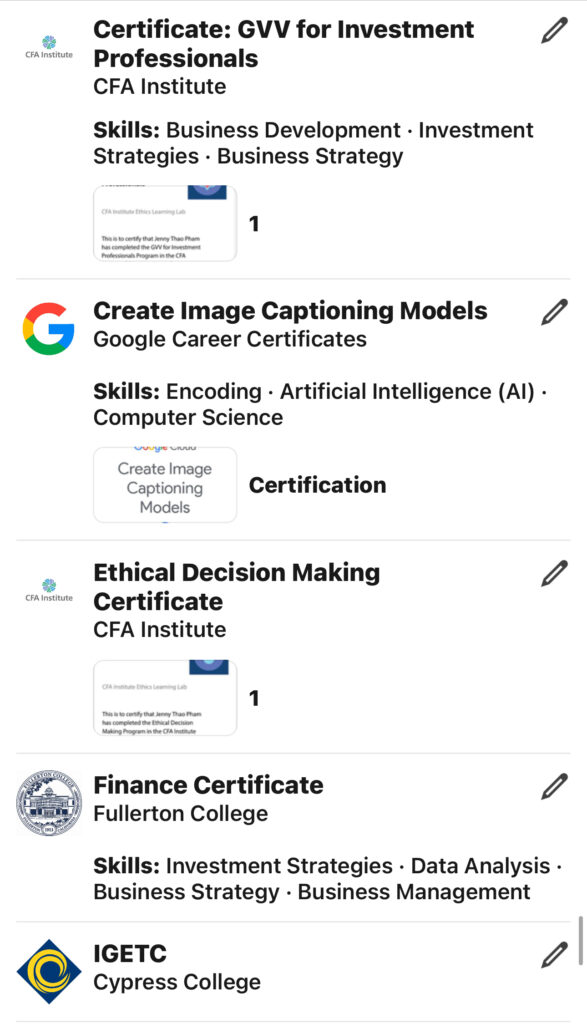Open the Certification media label link
Screen dimensions: 587x1024
click(317, 485)
